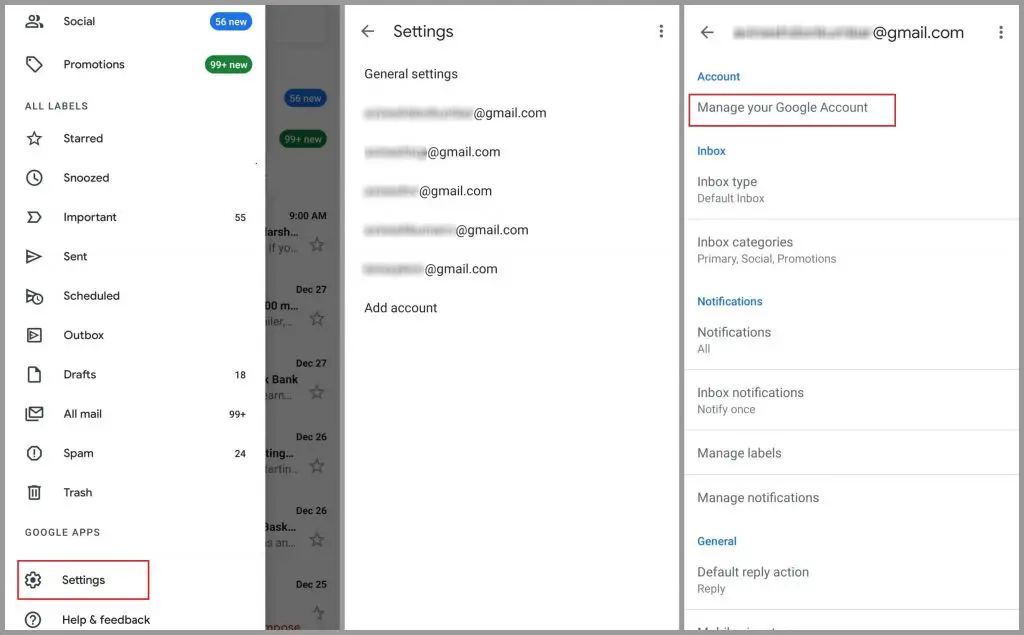Tap the Starred star icon in the drawer
The image size is (1024, 635).
tap(34, 138)
